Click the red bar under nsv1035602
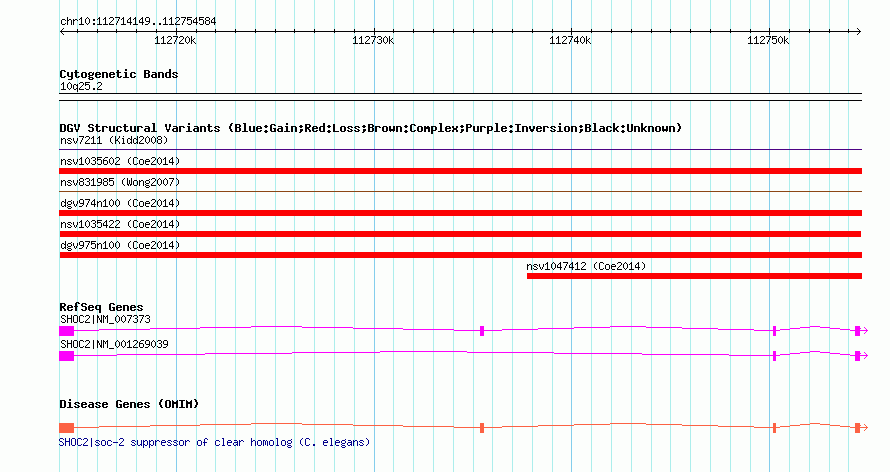The image size is (890, 472). click(460, 171)
